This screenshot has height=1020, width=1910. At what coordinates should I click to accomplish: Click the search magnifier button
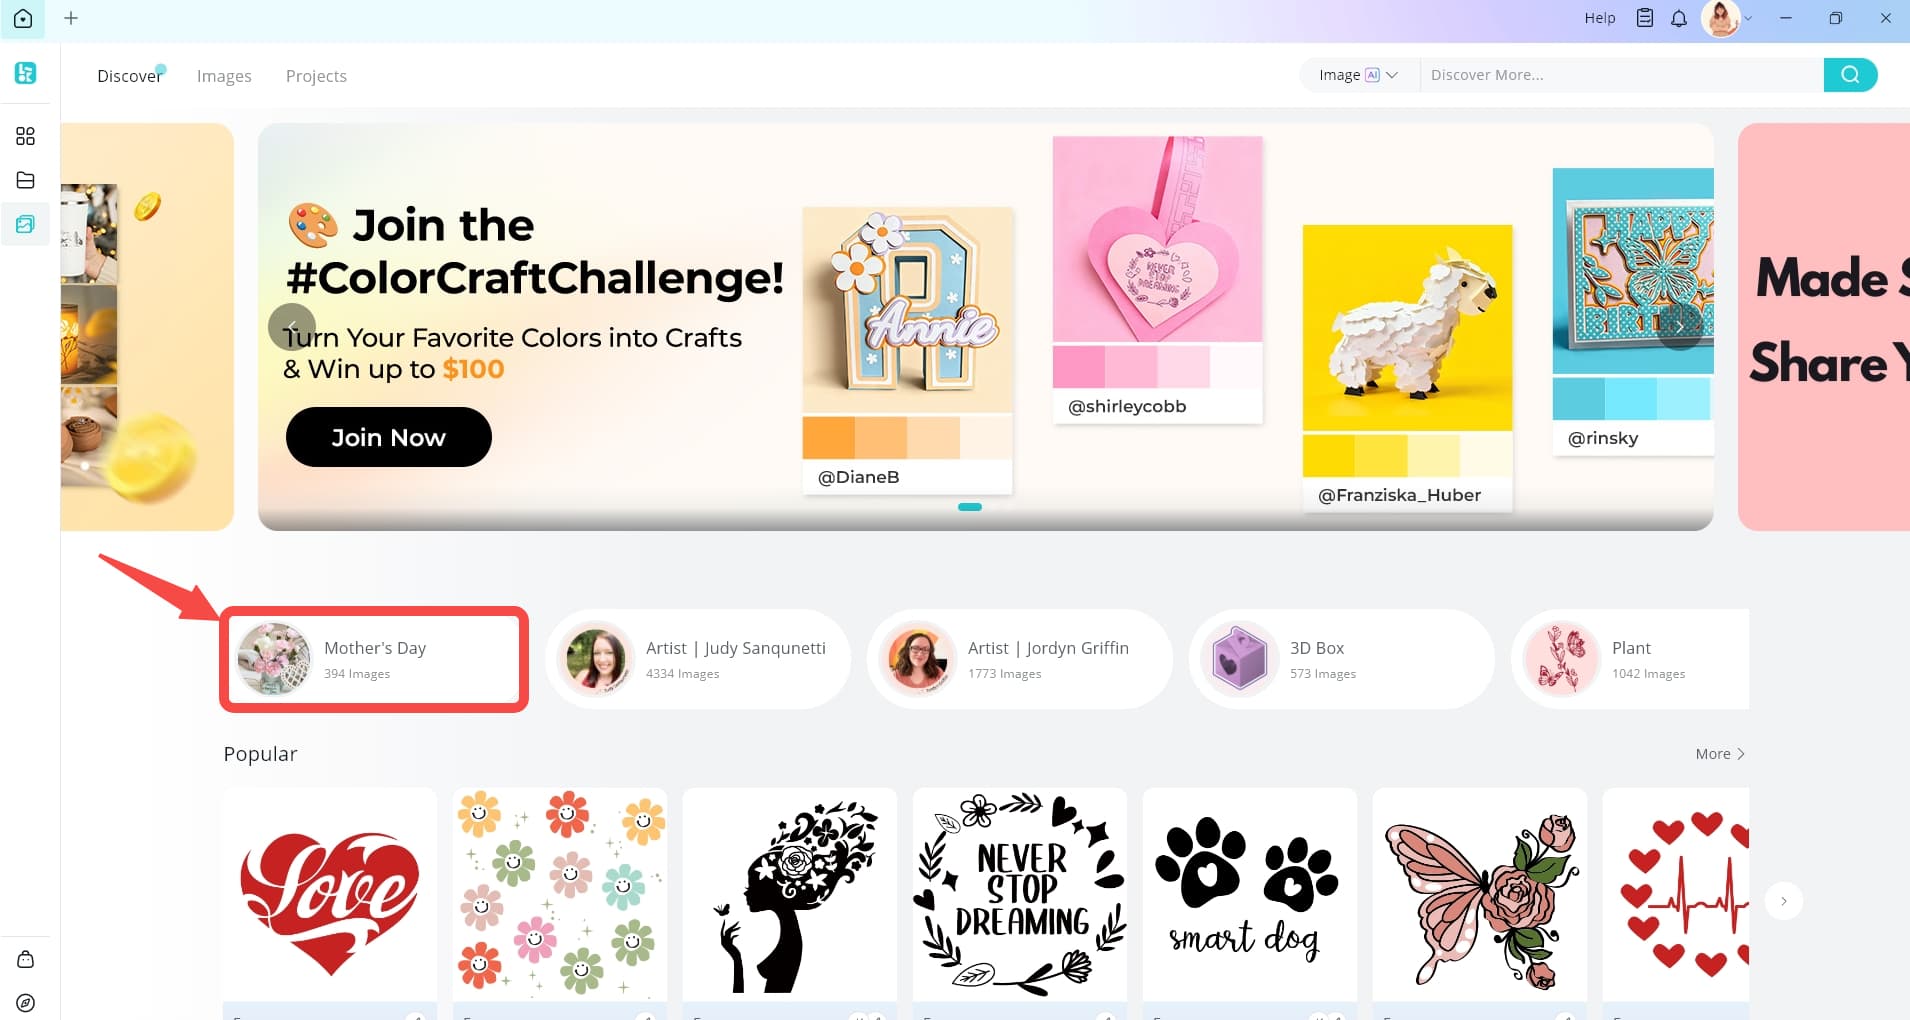click(1850, 75)
